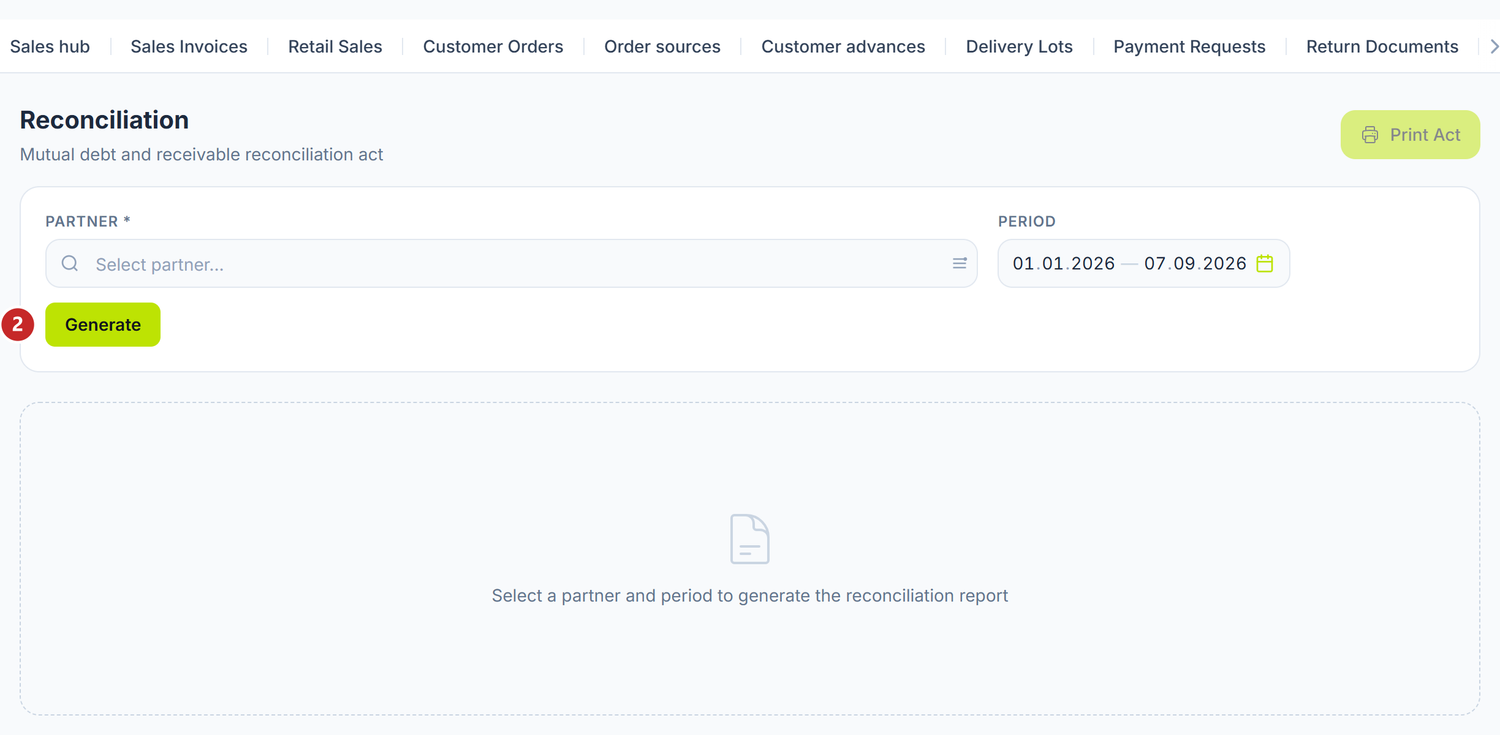Open the Return Documents tab

pos(1382,47)
